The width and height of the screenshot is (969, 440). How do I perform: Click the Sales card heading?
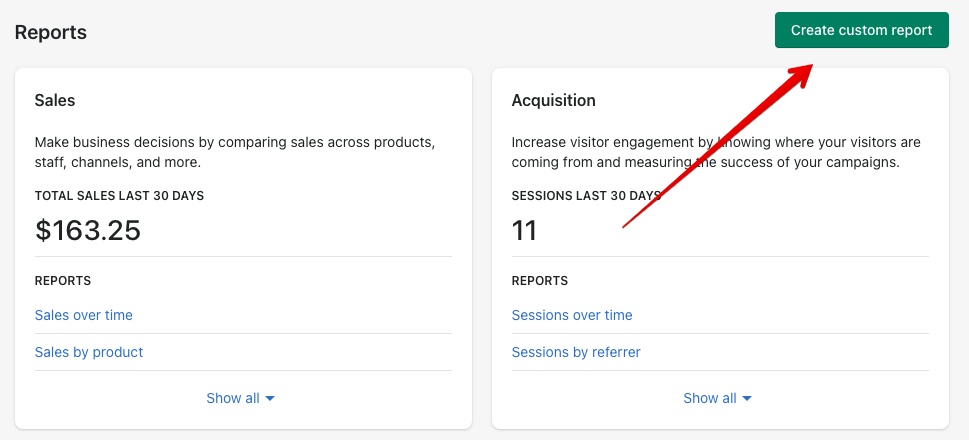55,100
